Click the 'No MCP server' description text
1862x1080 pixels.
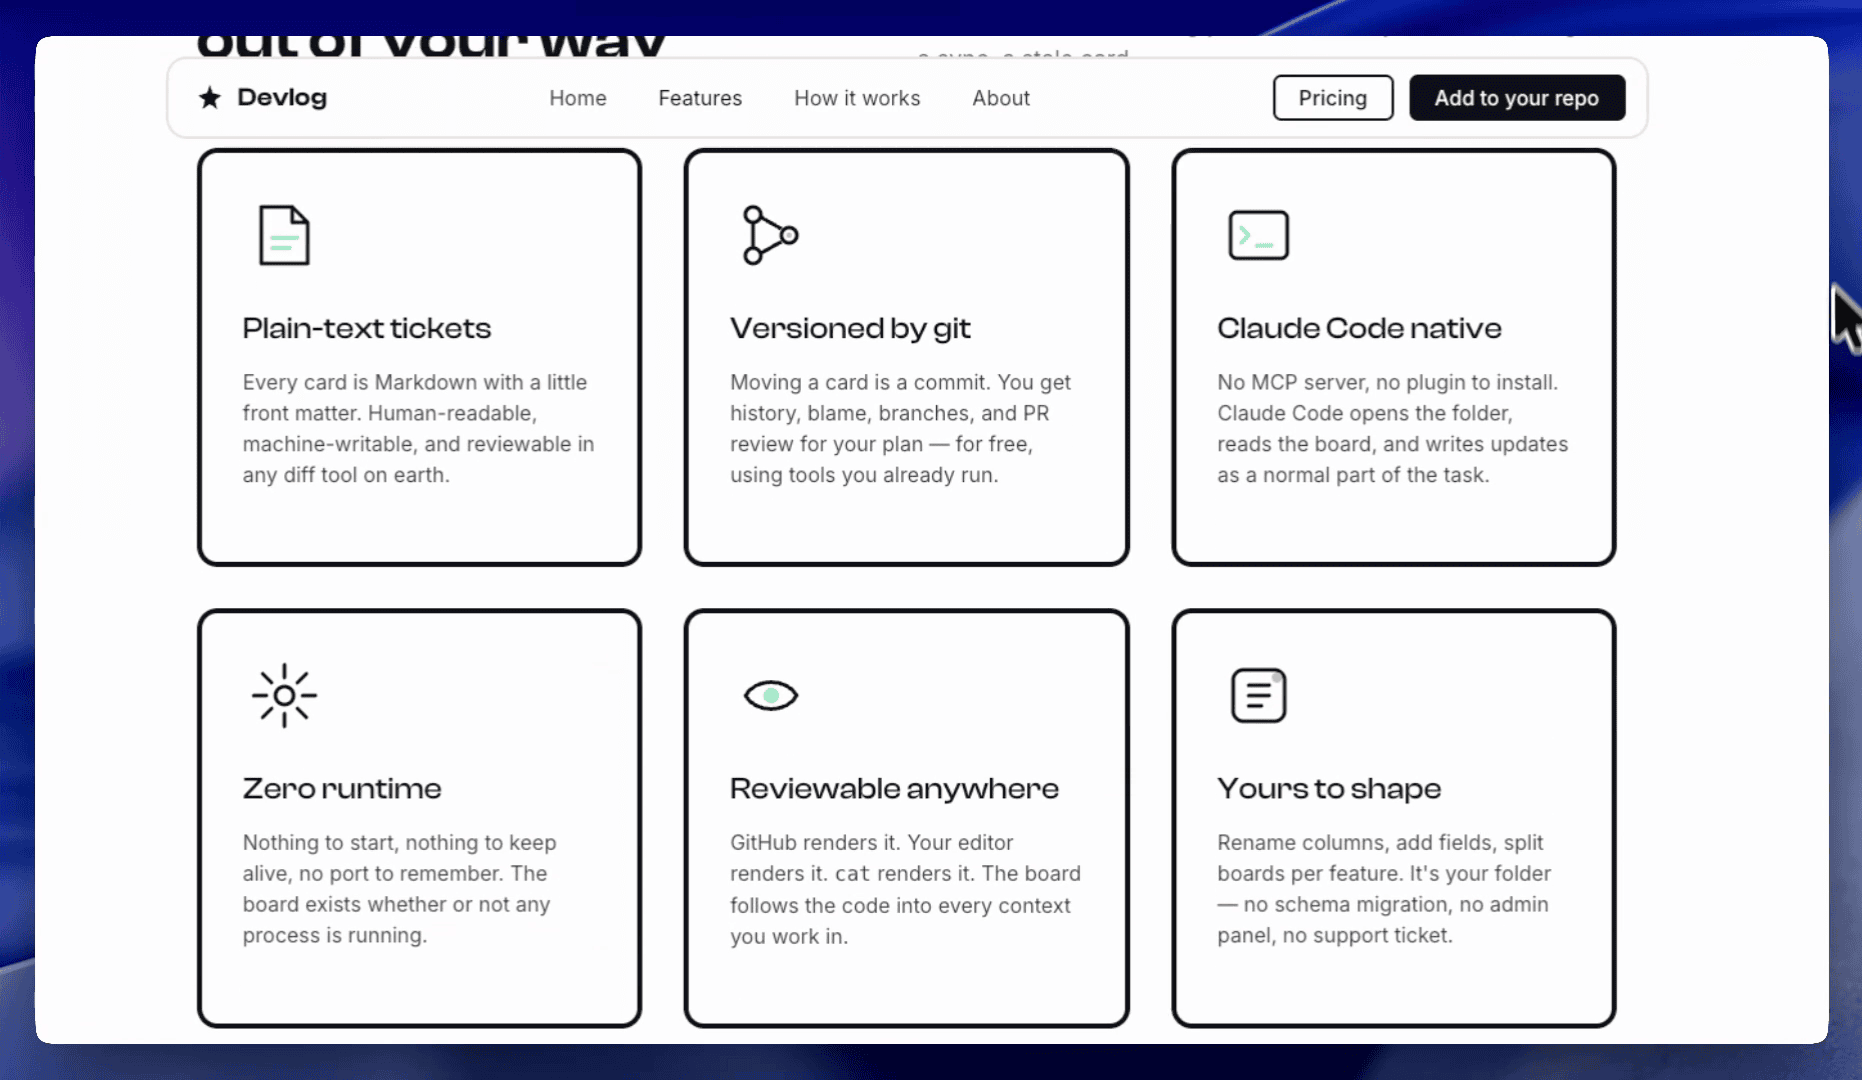coord(1392,428)
